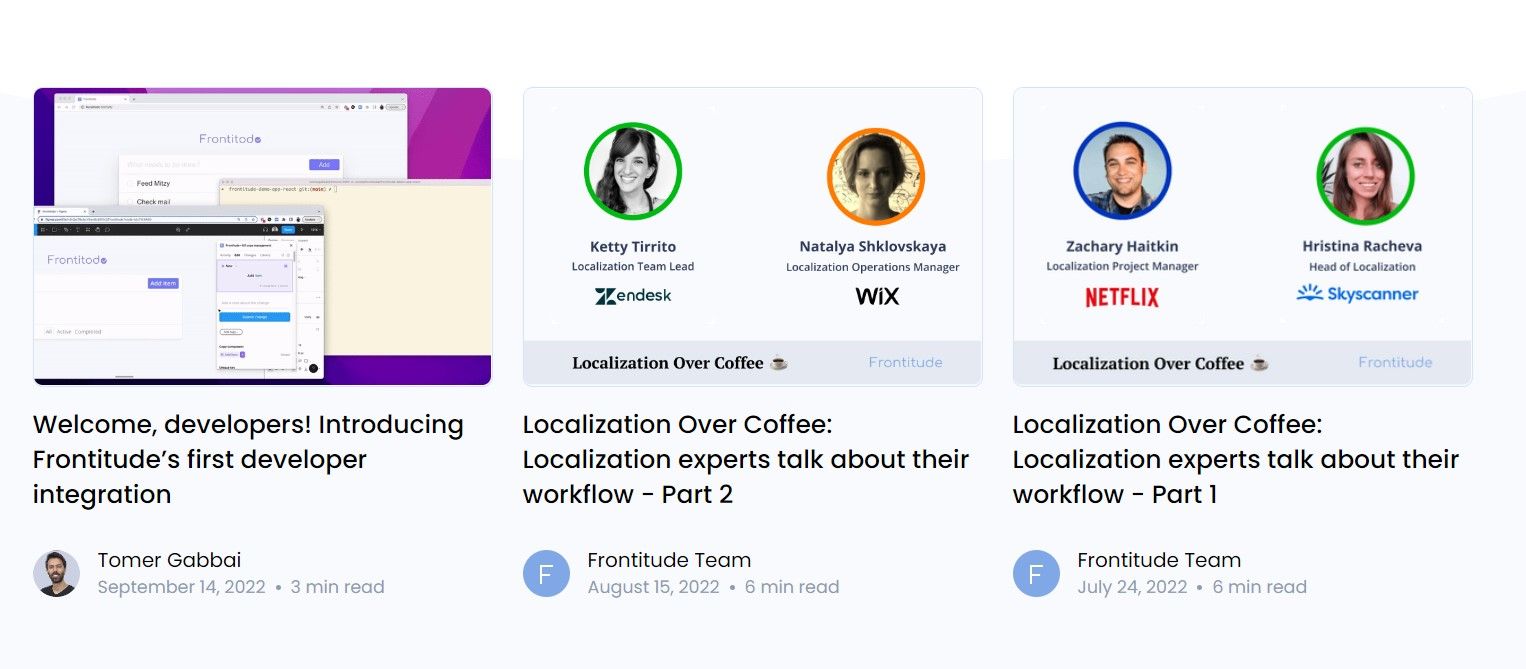Open the Frontitude developer integration thumbnail
1526x669 pixels.
click(262, 236)
